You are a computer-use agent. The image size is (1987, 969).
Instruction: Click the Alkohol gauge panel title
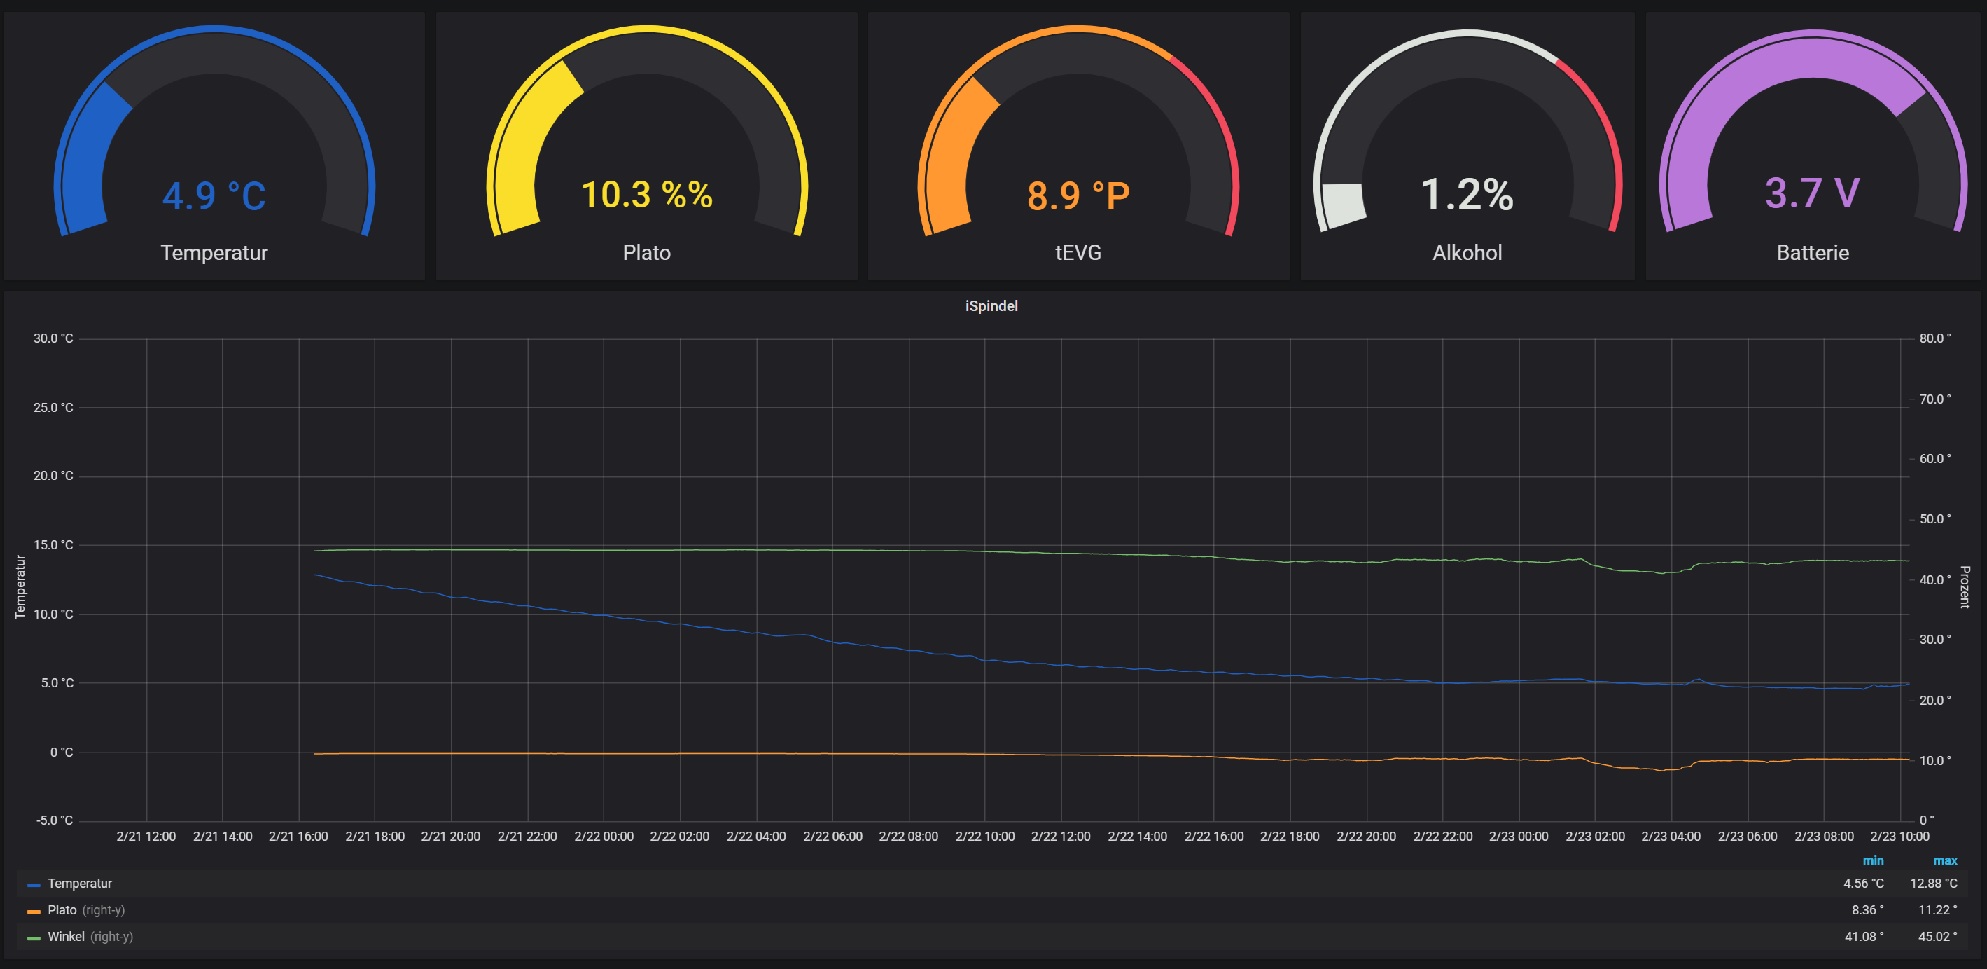pos(1467,253)
